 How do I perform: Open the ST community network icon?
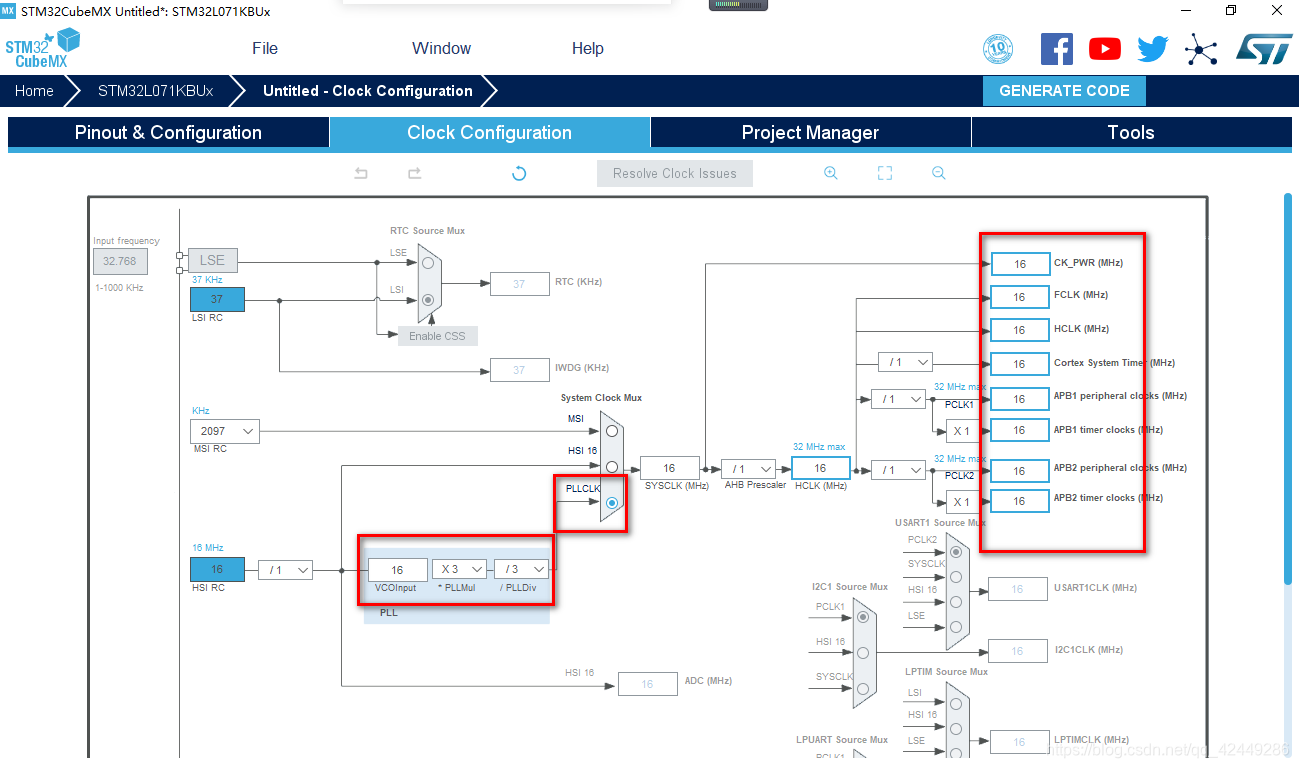point(1201,49)
